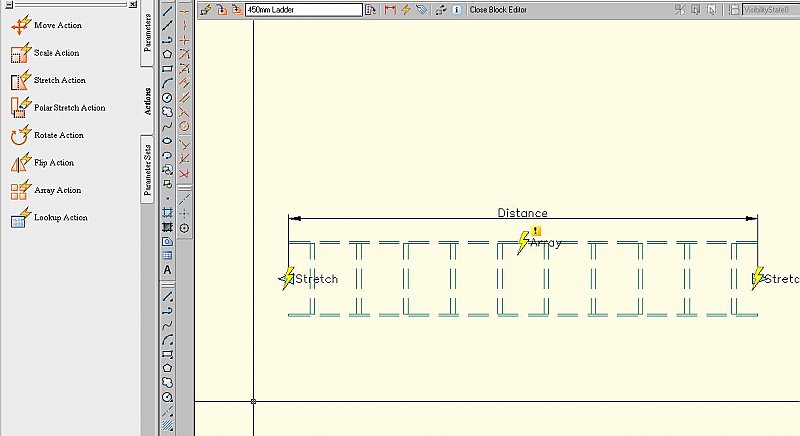Select the Polygon draw tool

pos(167,54)
